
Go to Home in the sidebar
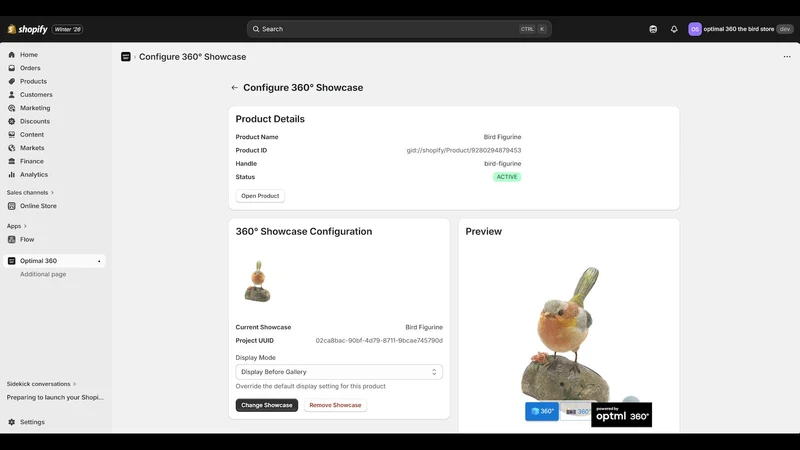point(29,55)
